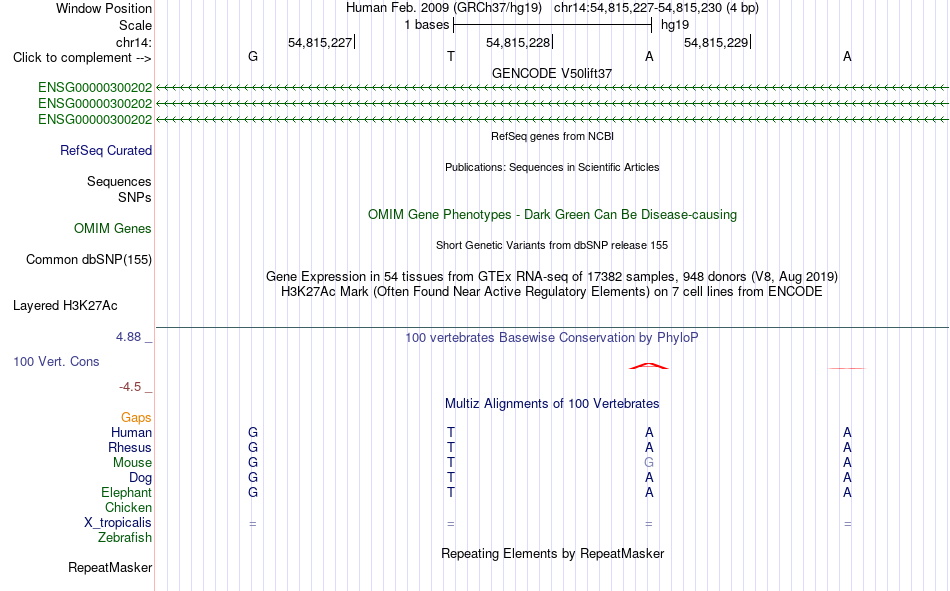The height and width of the screenshot is (591, 950).
Task: Select the SNPs track label
Action: point(135,198)
